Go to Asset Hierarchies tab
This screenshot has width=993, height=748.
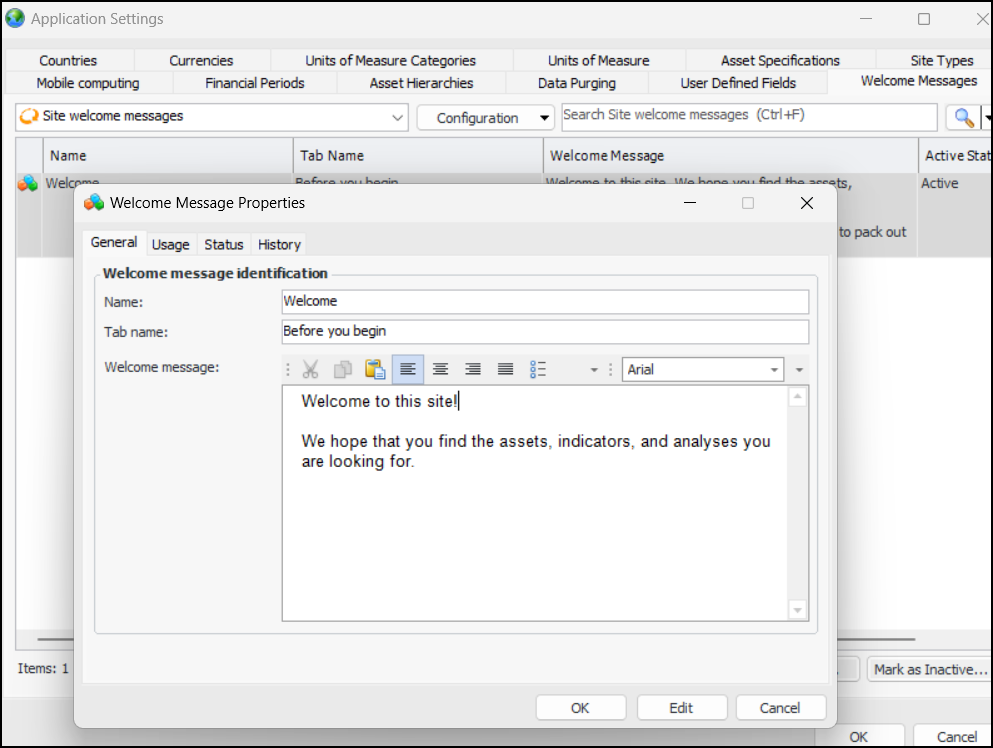click(x=421, y=83)
